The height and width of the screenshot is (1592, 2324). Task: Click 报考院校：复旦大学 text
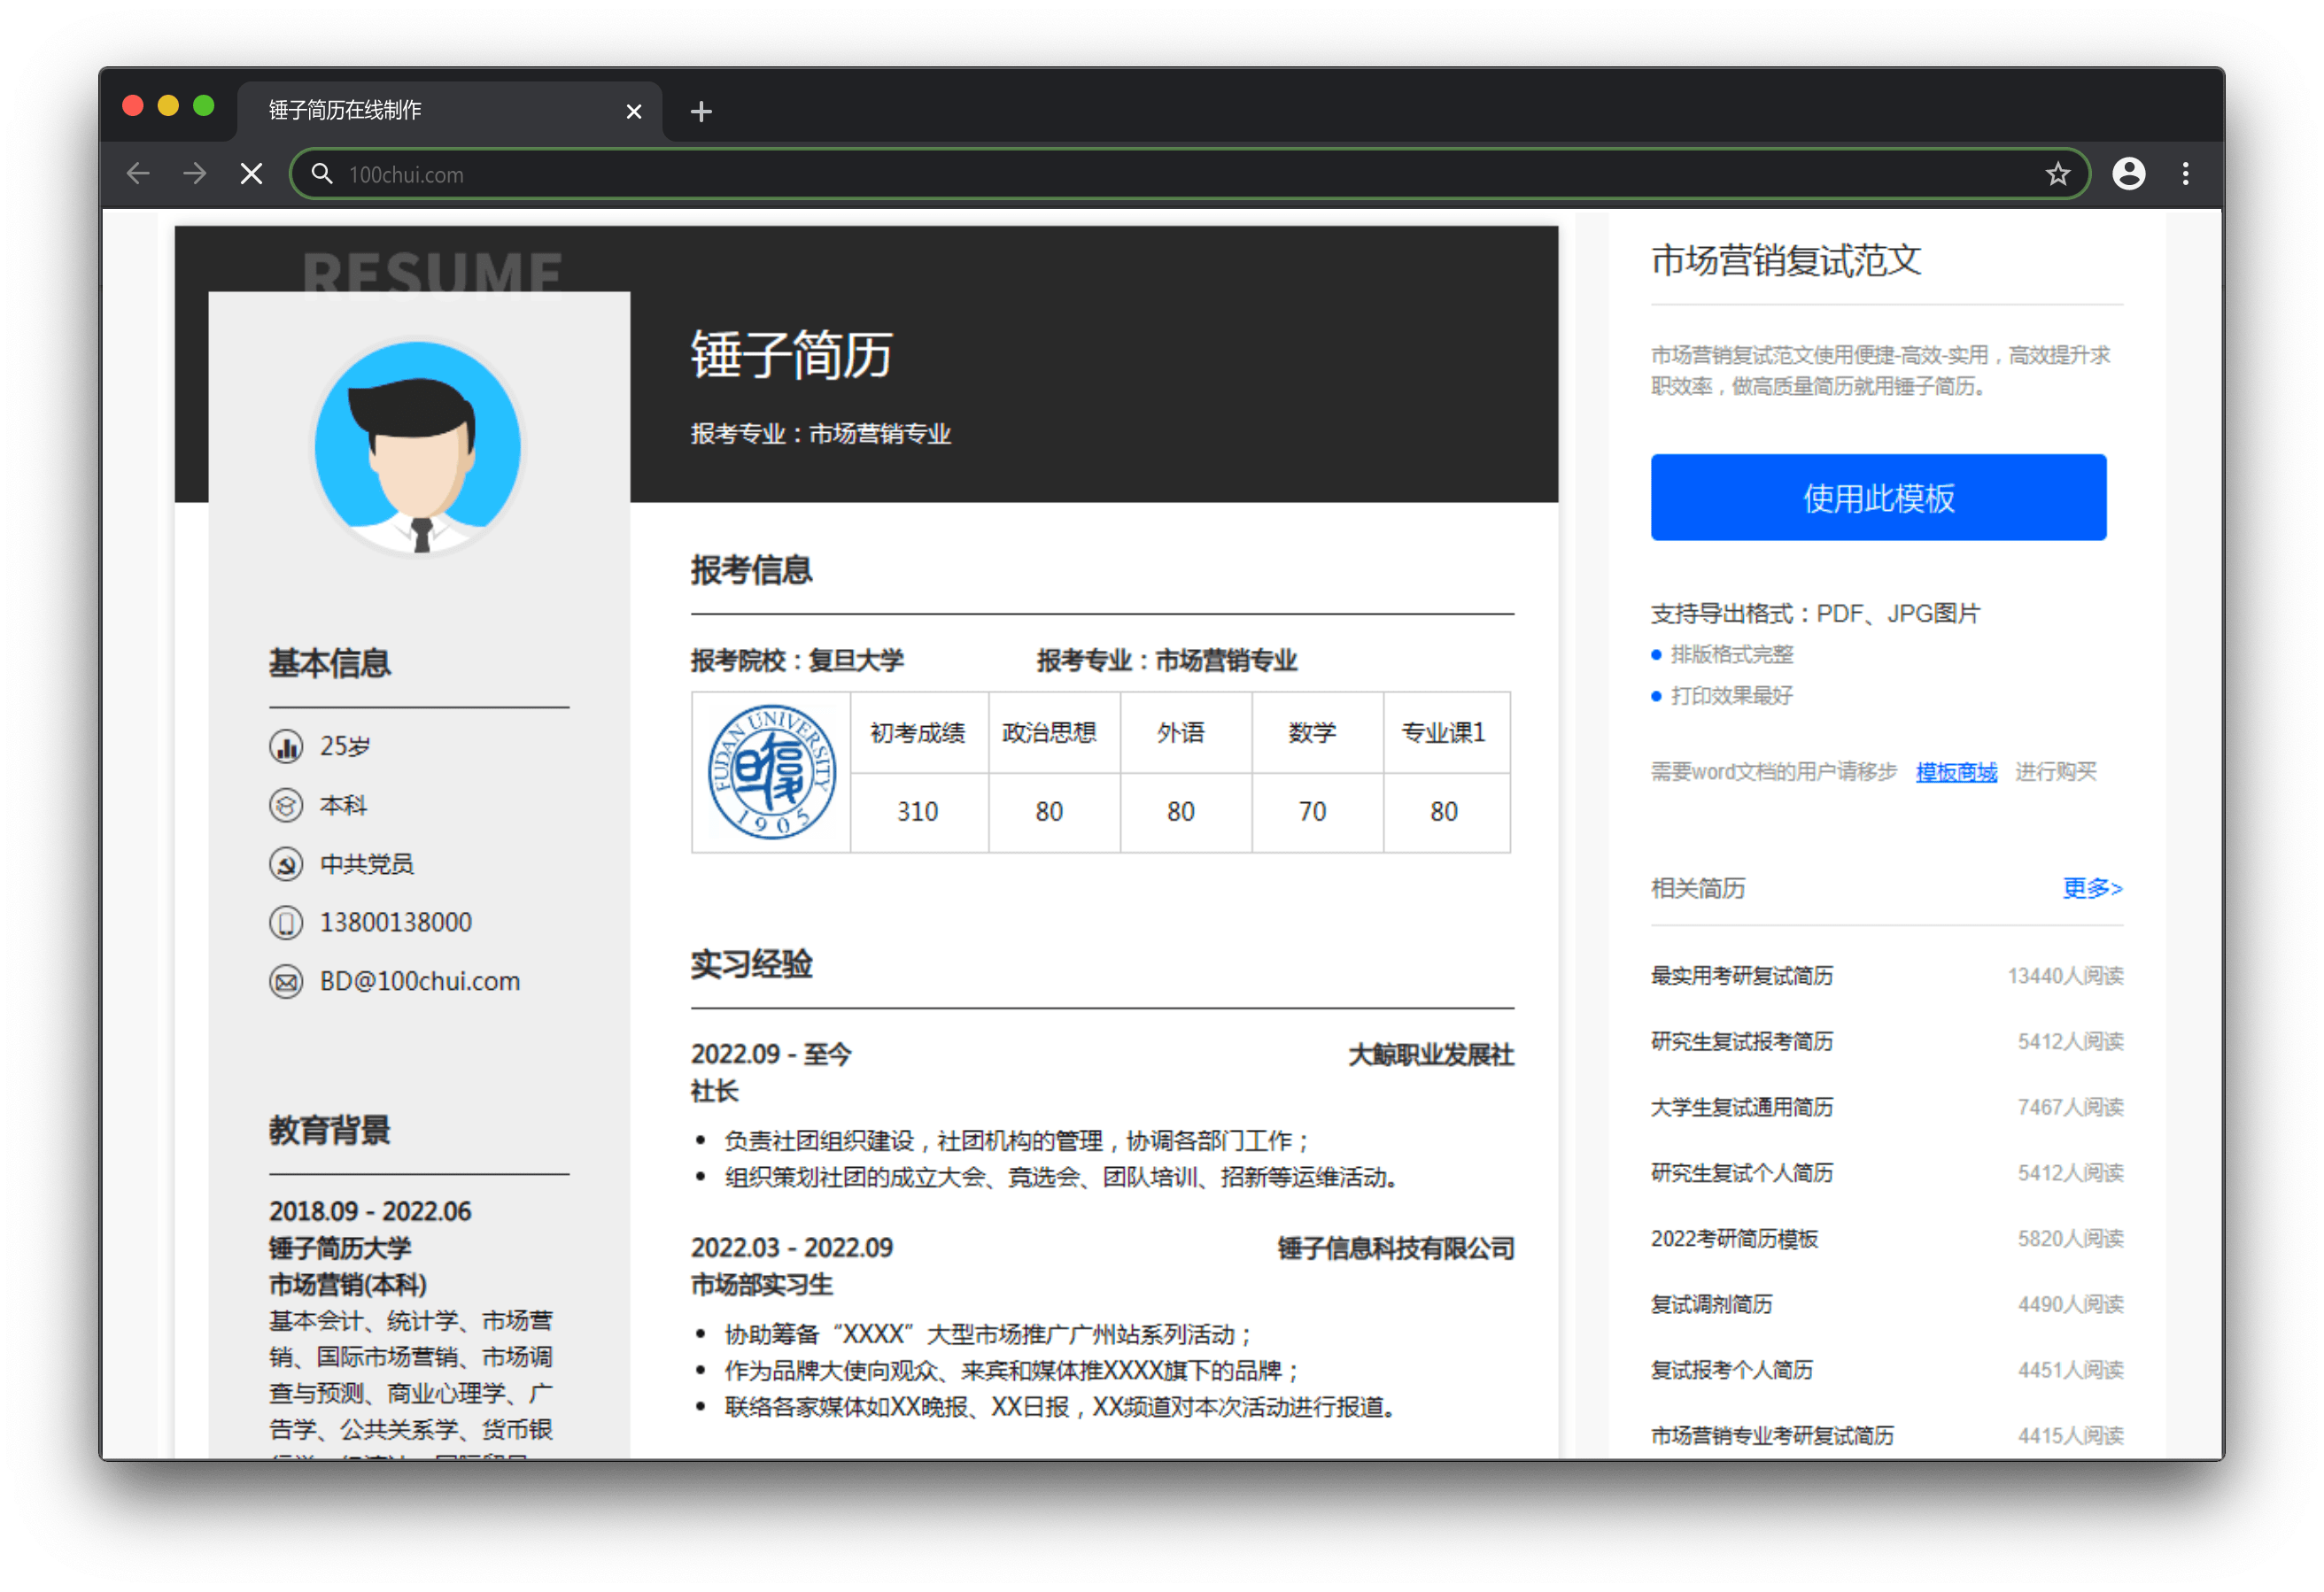tap(797, 661)
